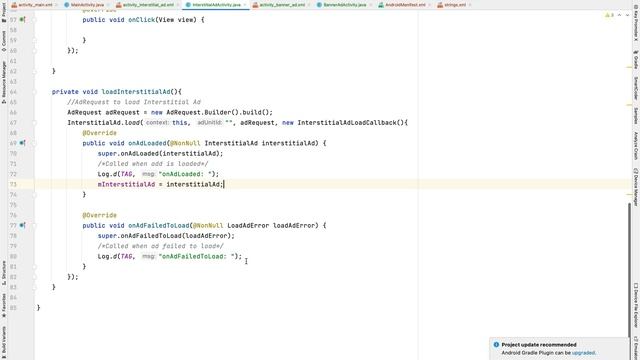Click the 'onAdLoaded' method name on line 69
The width and height of the screenshot is (640, 360).
(x=147, y=143)
